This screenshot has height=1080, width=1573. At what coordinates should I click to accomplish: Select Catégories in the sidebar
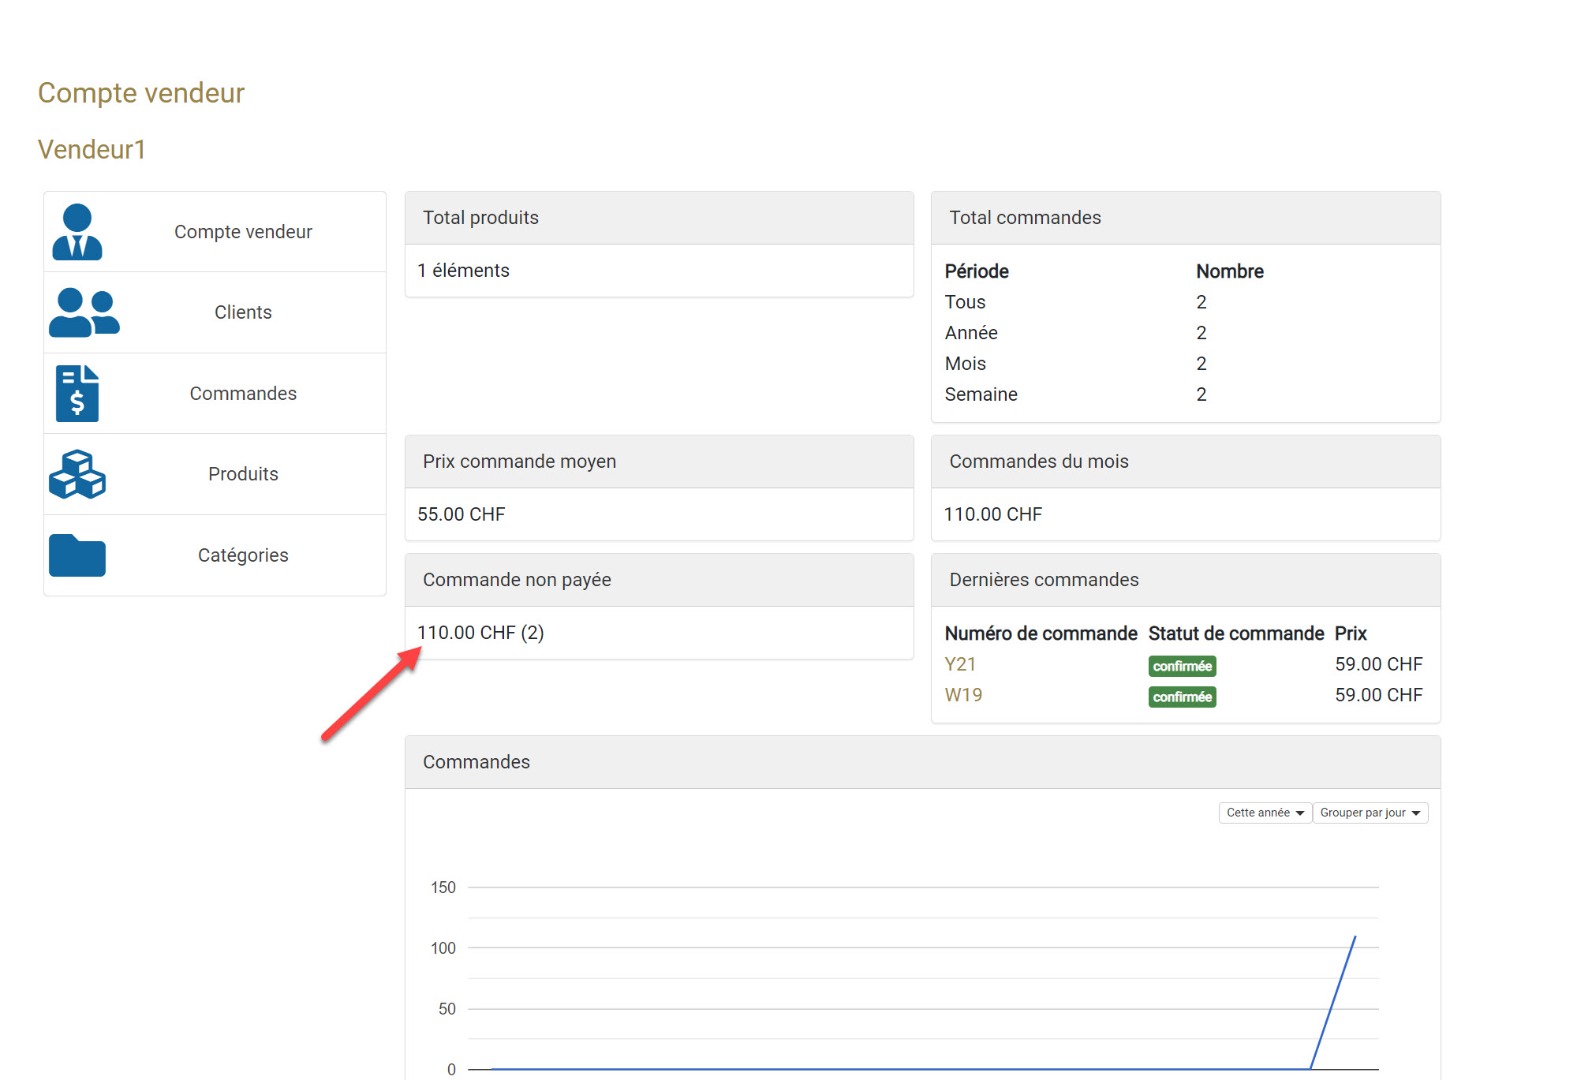pyautogui.click(x=243, y=556)
